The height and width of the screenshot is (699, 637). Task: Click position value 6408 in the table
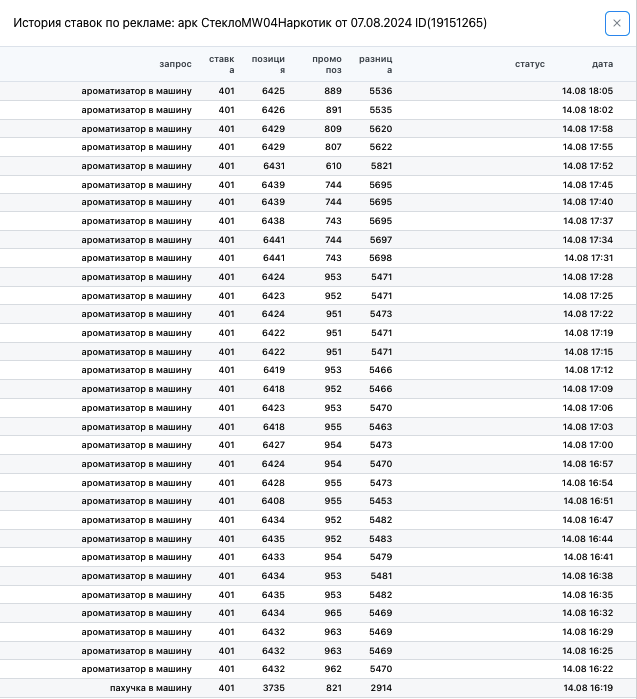[273, 501]
